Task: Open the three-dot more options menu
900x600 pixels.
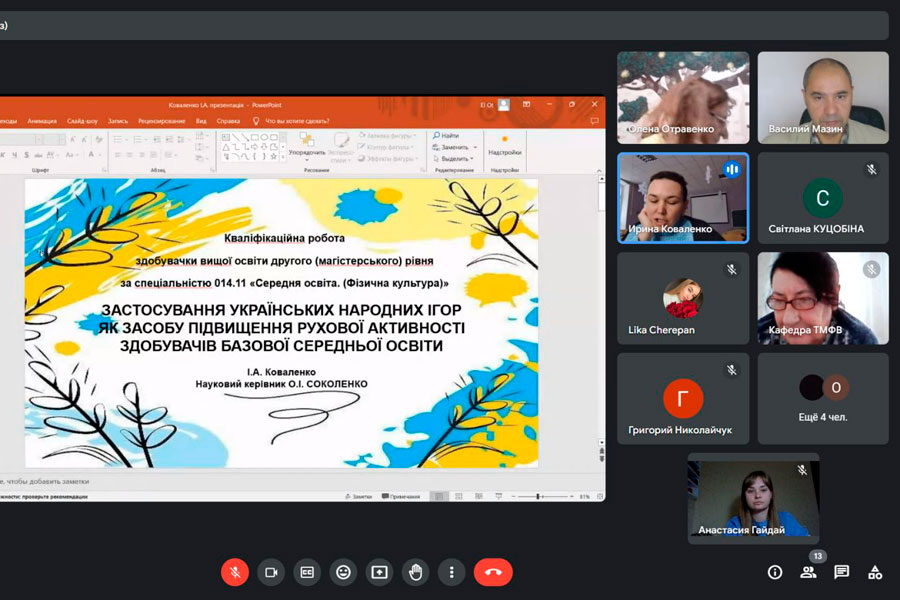Action: point(451,572)
